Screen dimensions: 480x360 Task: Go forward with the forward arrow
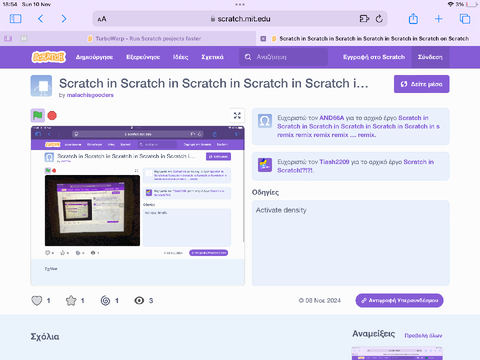[x=64, y=19]
